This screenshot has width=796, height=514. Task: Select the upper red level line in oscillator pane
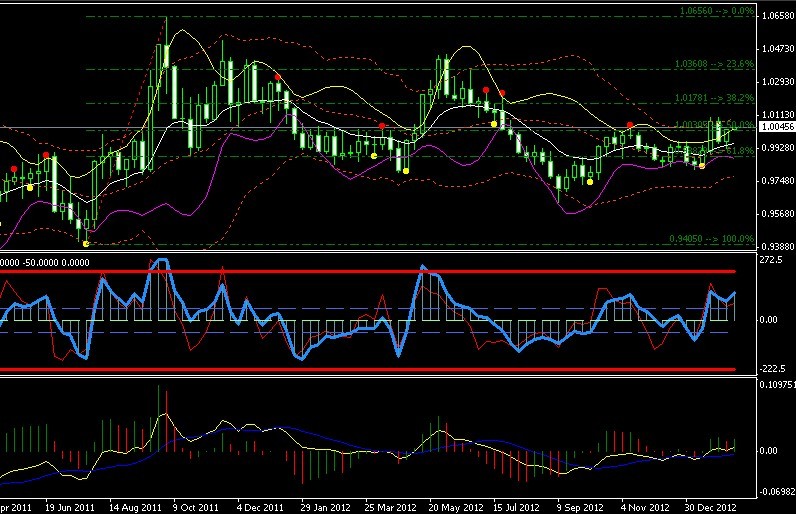click(368, 271)
